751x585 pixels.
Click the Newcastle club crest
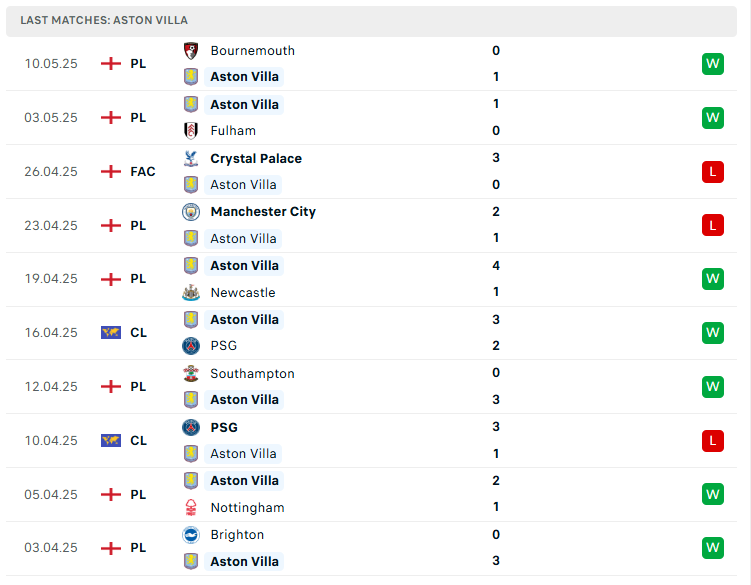tap(191, 292)
